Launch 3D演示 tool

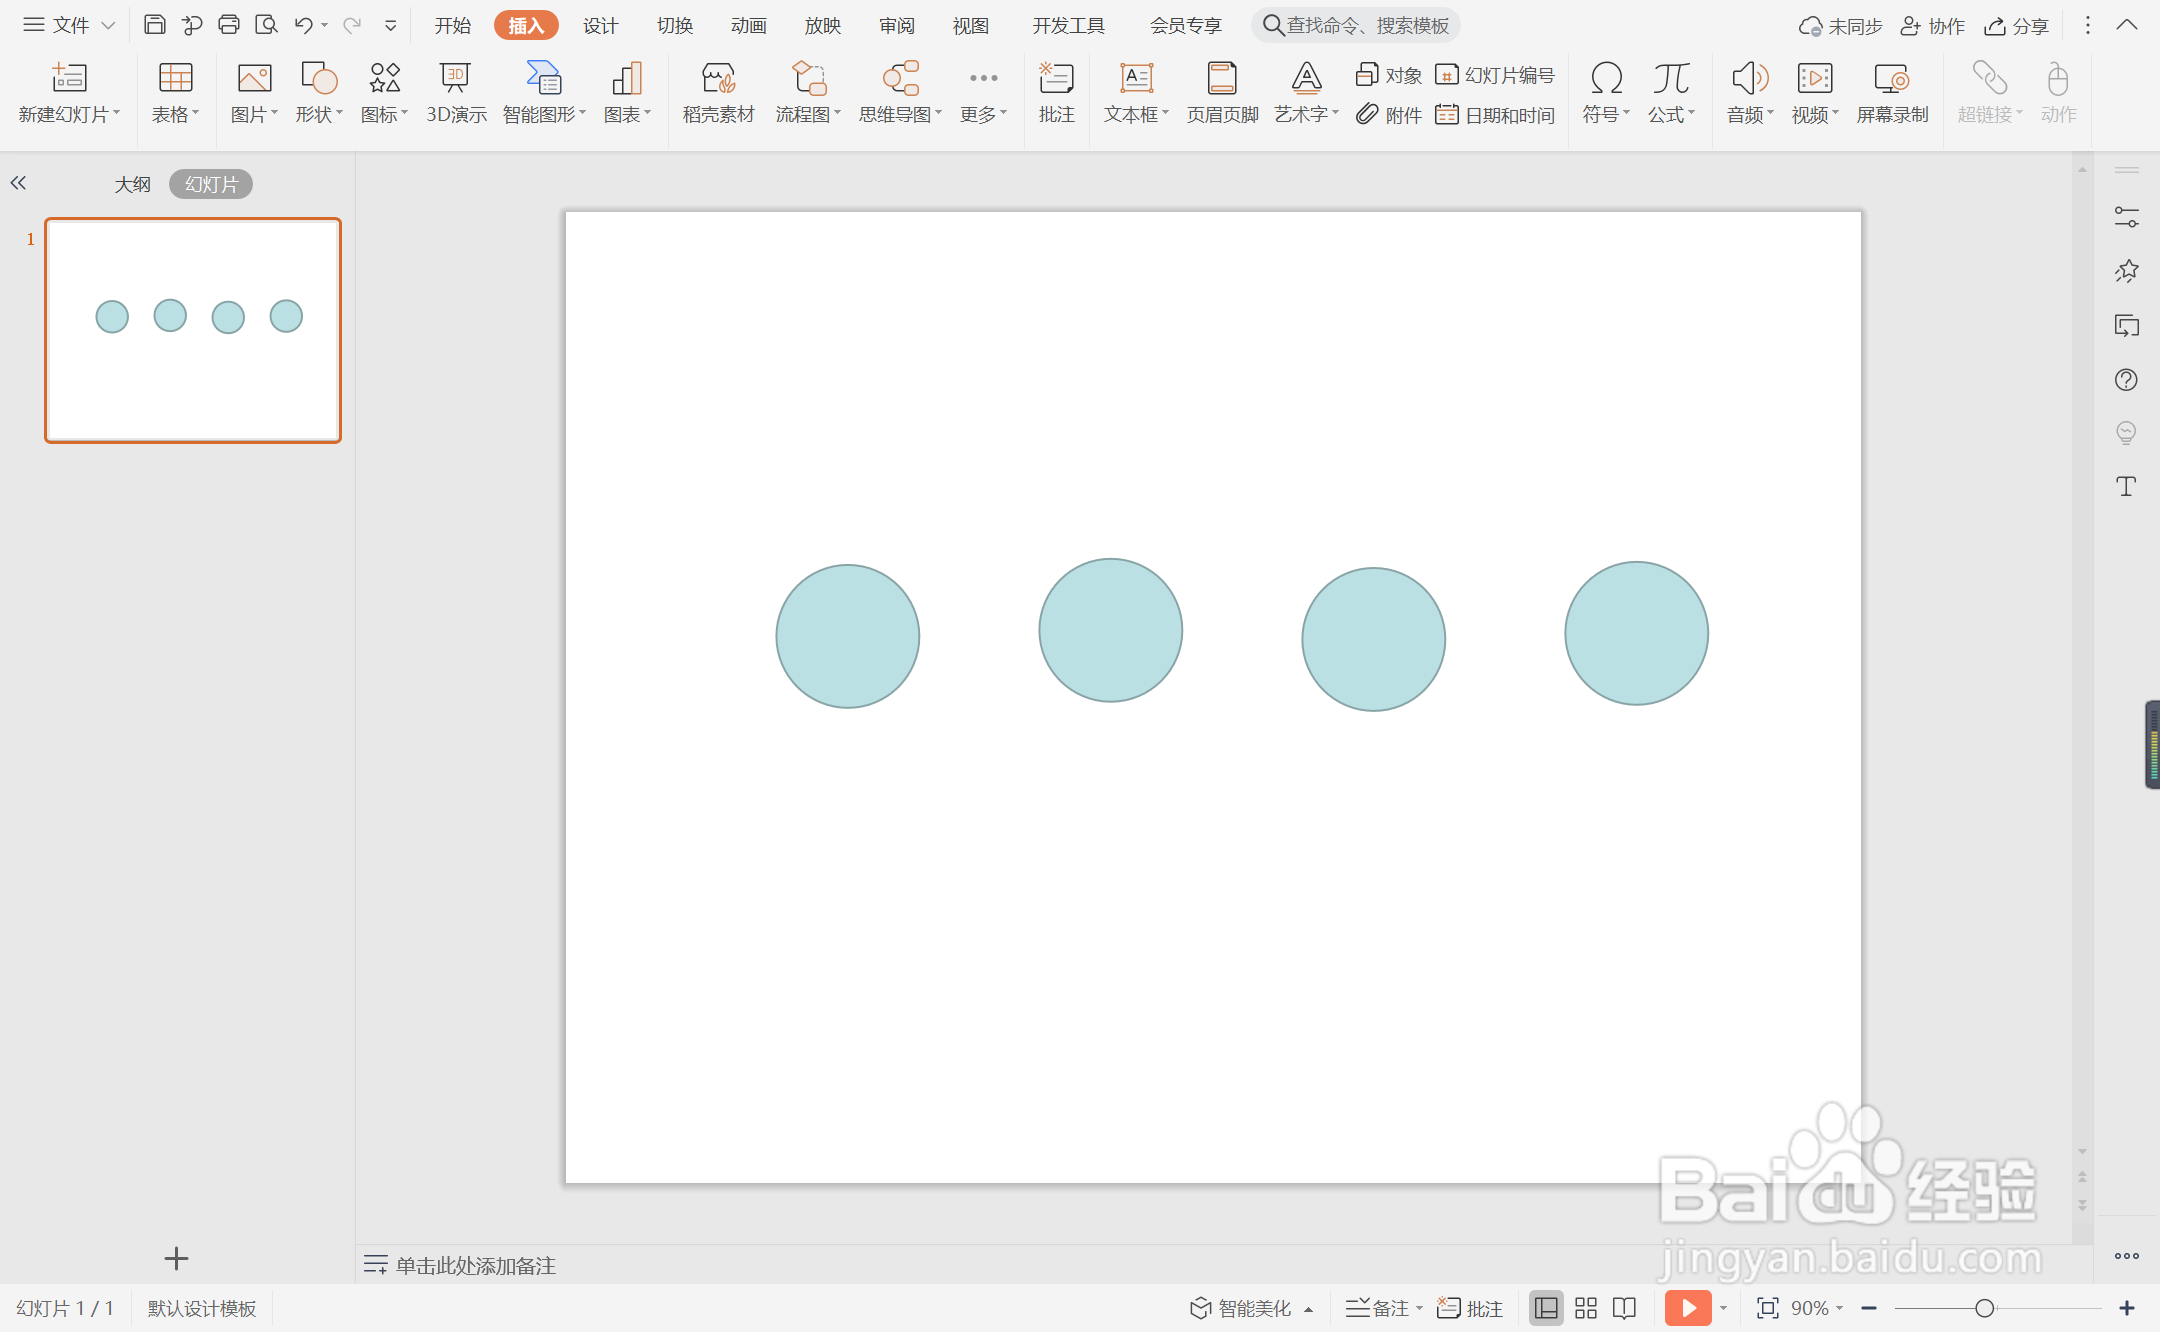tap(456, 93)
